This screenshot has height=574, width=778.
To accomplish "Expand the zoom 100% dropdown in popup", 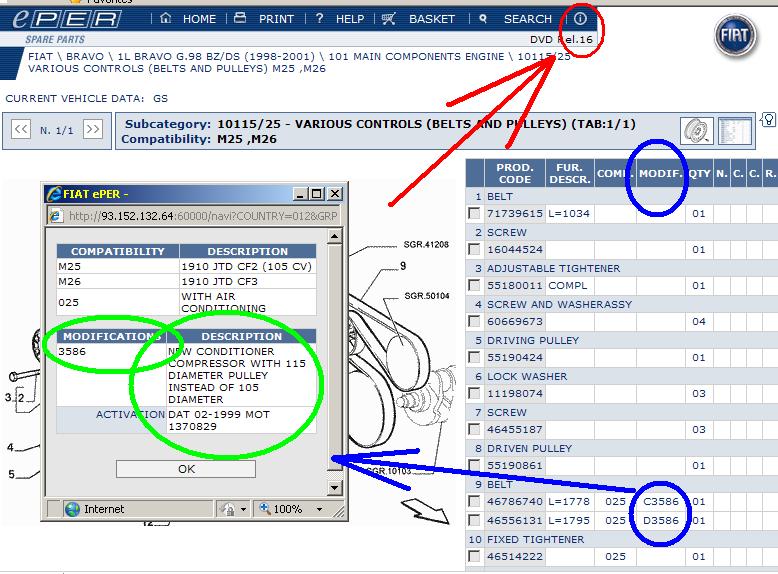I will (319, 509).
